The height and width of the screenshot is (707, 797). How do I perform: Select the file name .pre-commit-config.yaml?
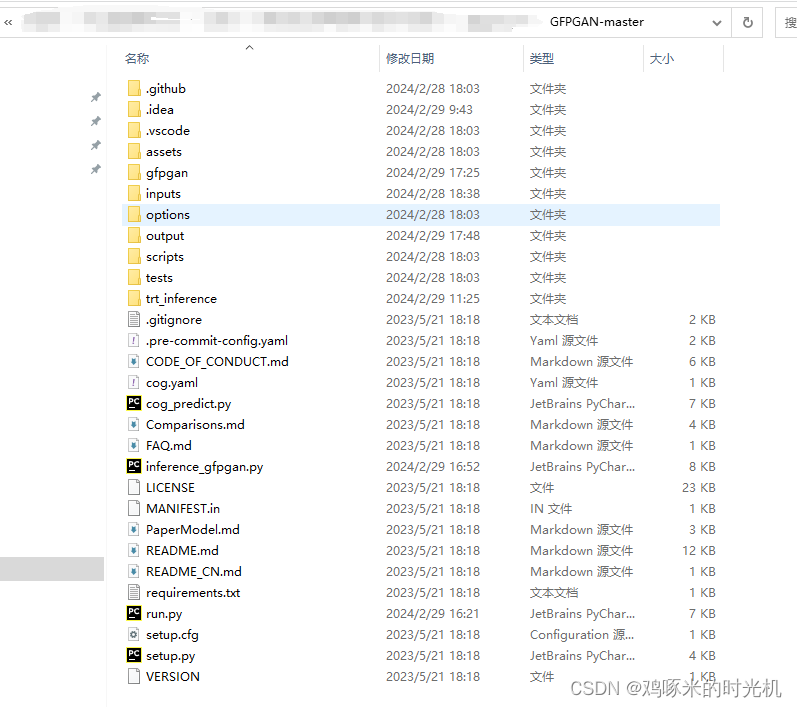[x=217, y=341]
